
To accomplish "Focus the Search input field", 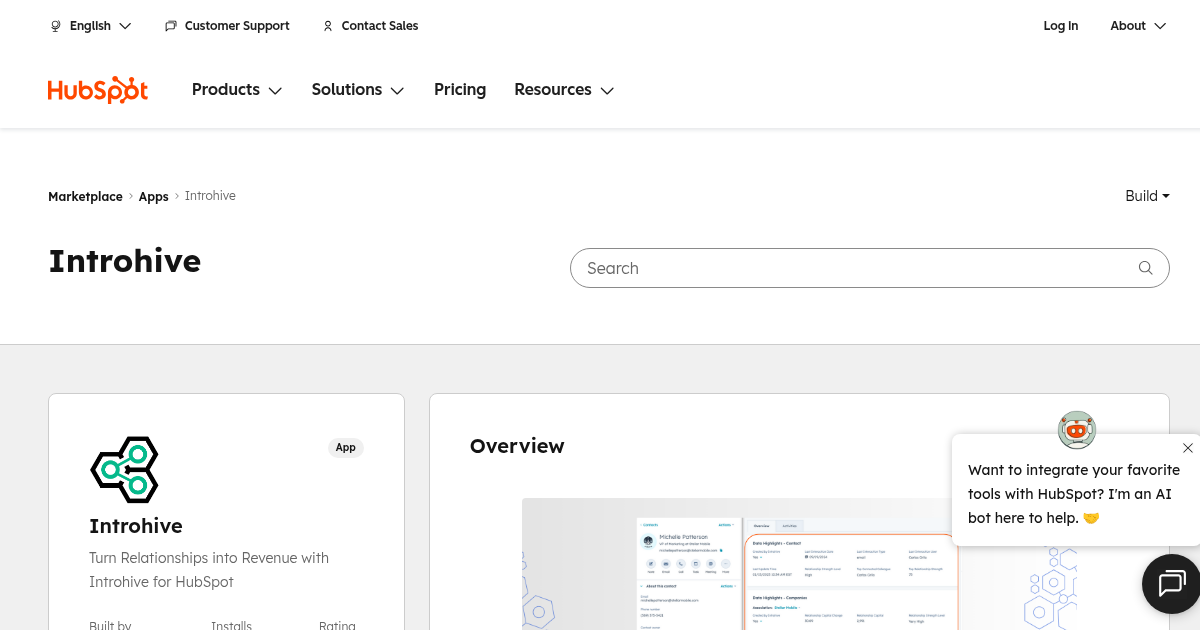I will (870, 268).
